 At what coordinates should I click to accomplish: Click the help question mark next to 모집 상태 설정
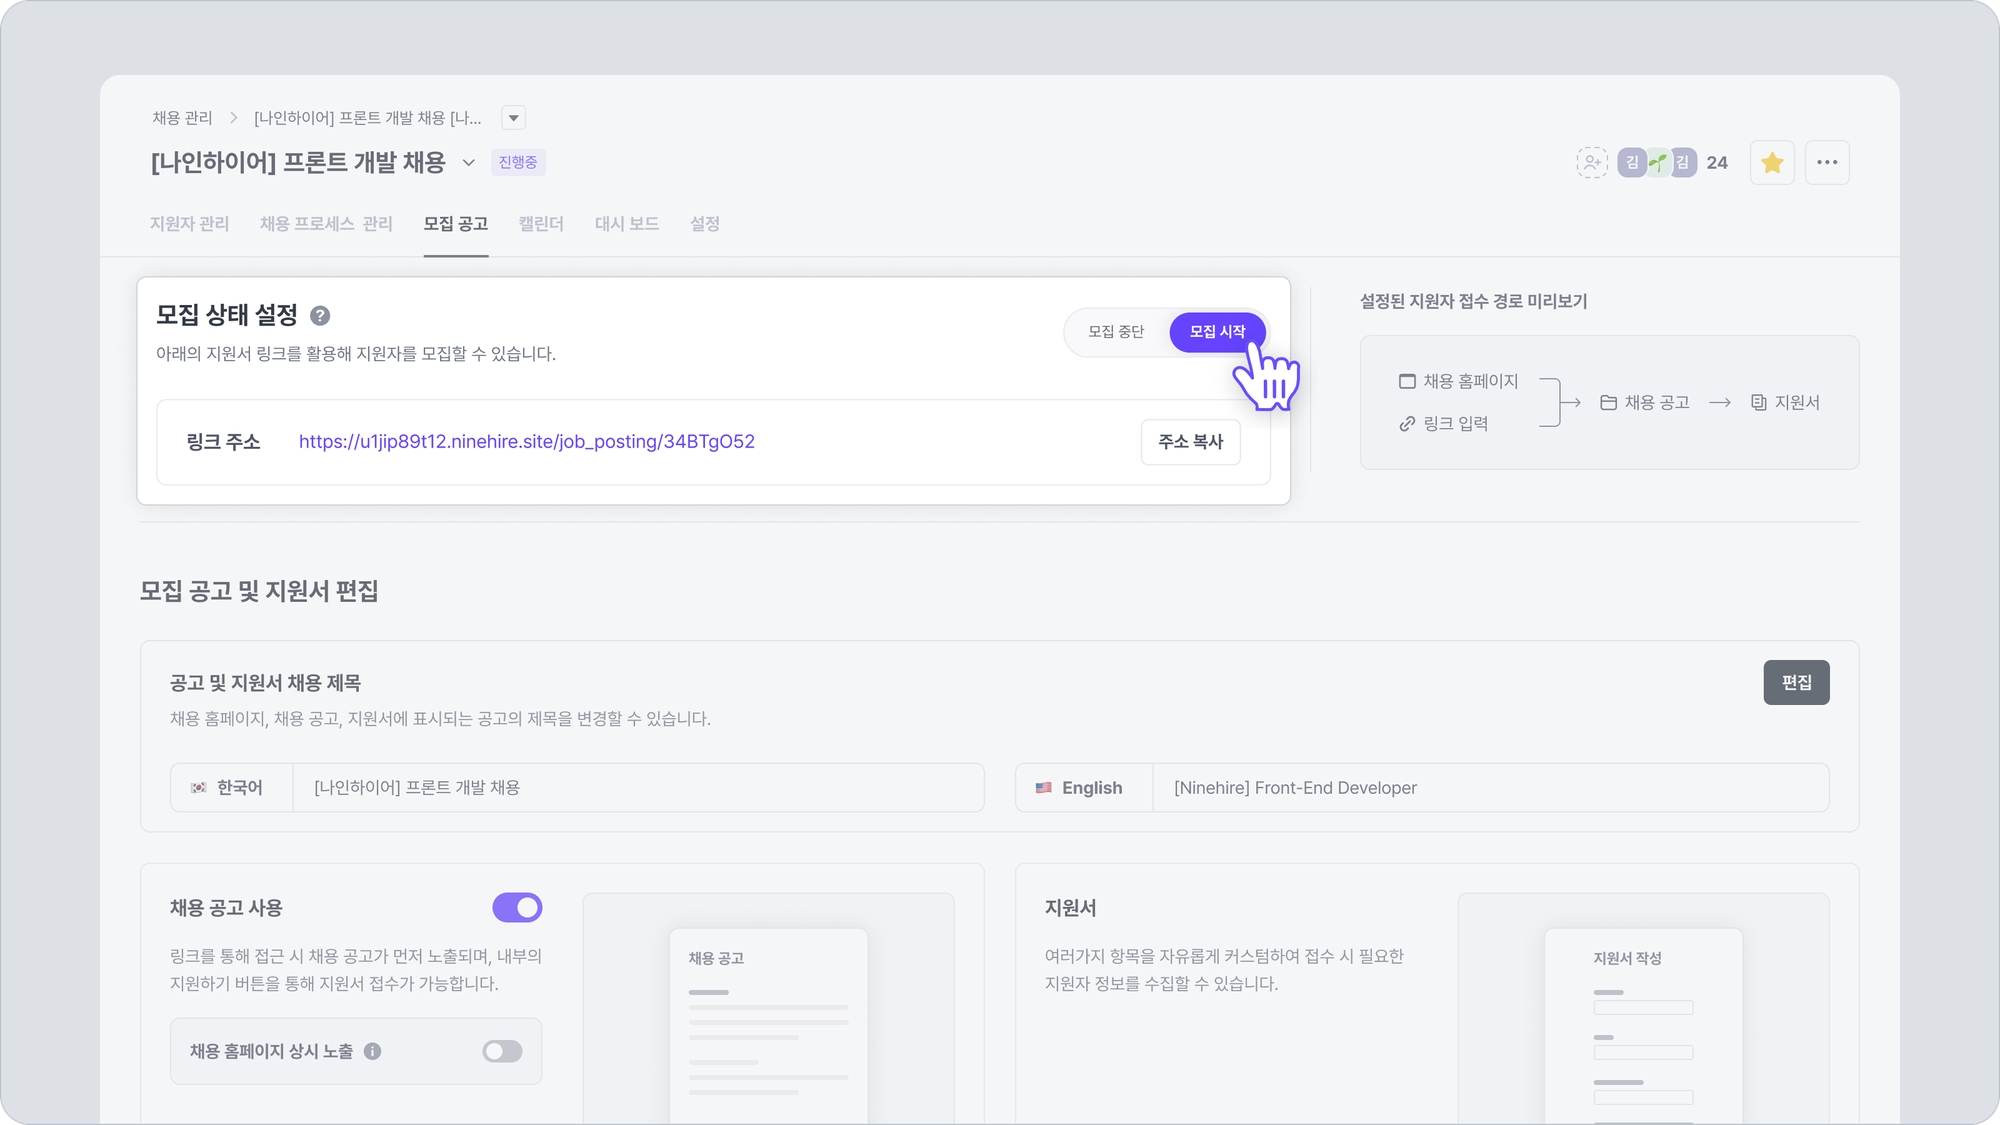click(x=320, y=316)
